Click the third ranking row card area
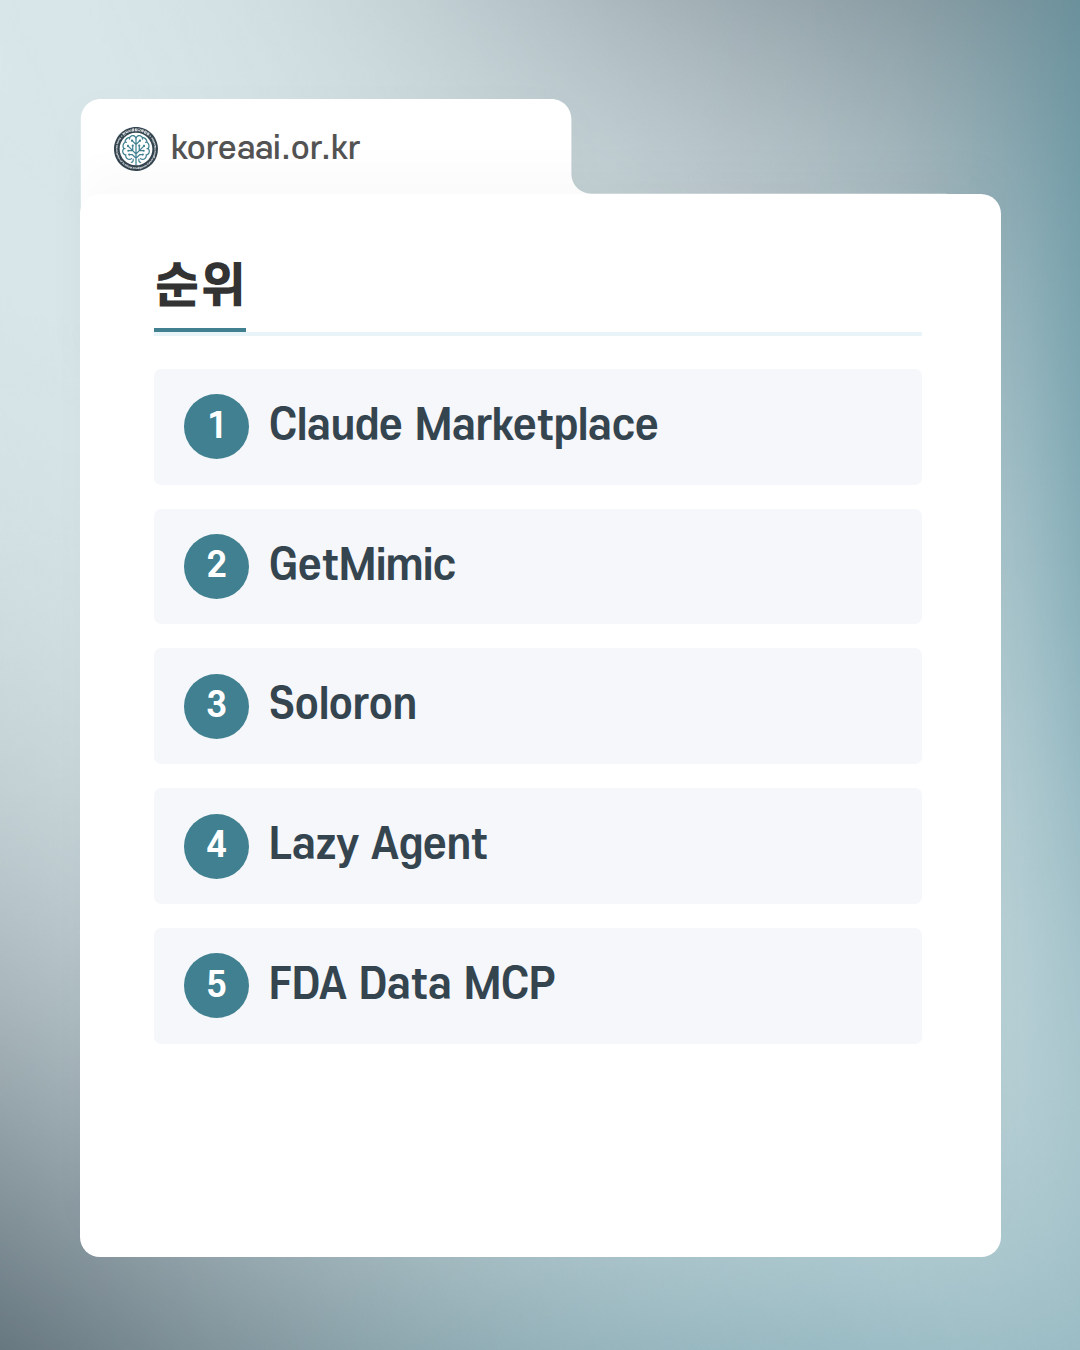 coord(700,707)
